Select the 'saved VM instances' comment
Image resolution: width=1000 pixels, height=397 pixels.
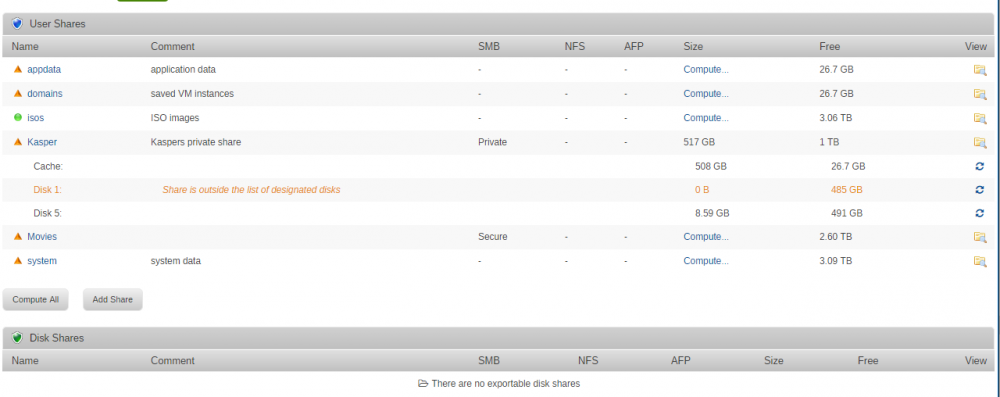(192, 94)
